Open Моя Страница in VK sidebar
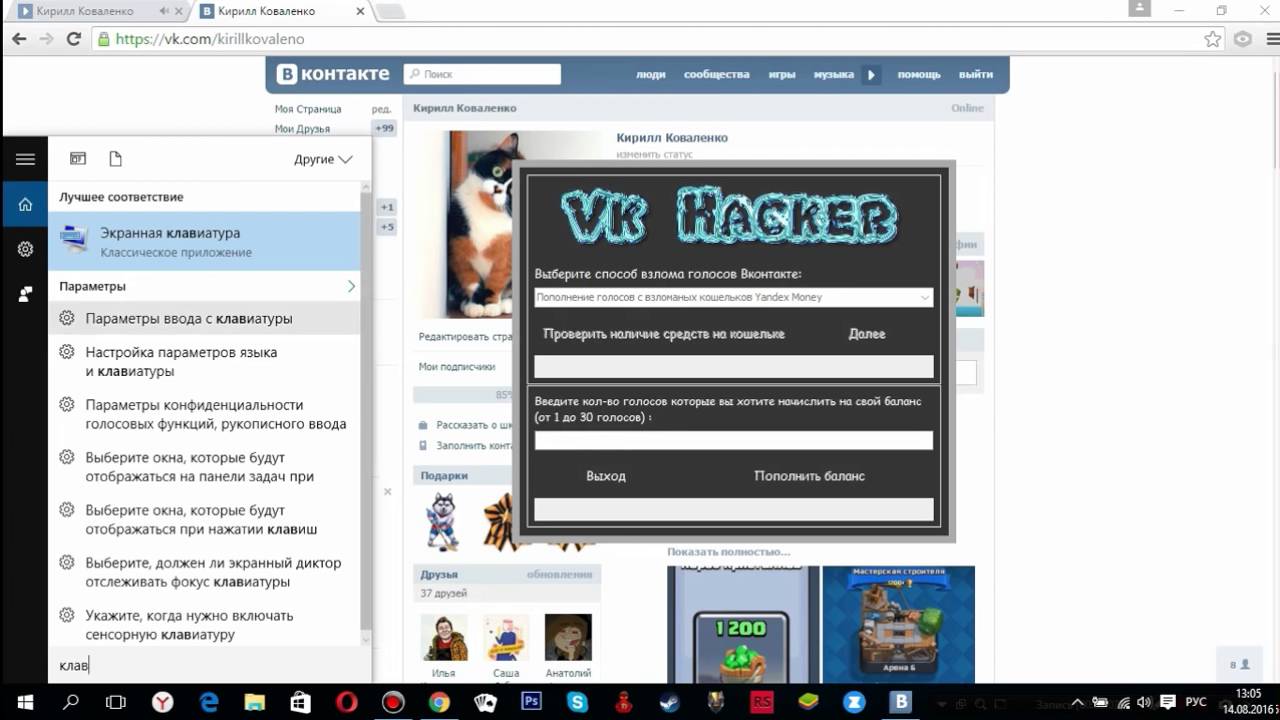The width and height of the screenshot is (1280, 720). (308, 109)
